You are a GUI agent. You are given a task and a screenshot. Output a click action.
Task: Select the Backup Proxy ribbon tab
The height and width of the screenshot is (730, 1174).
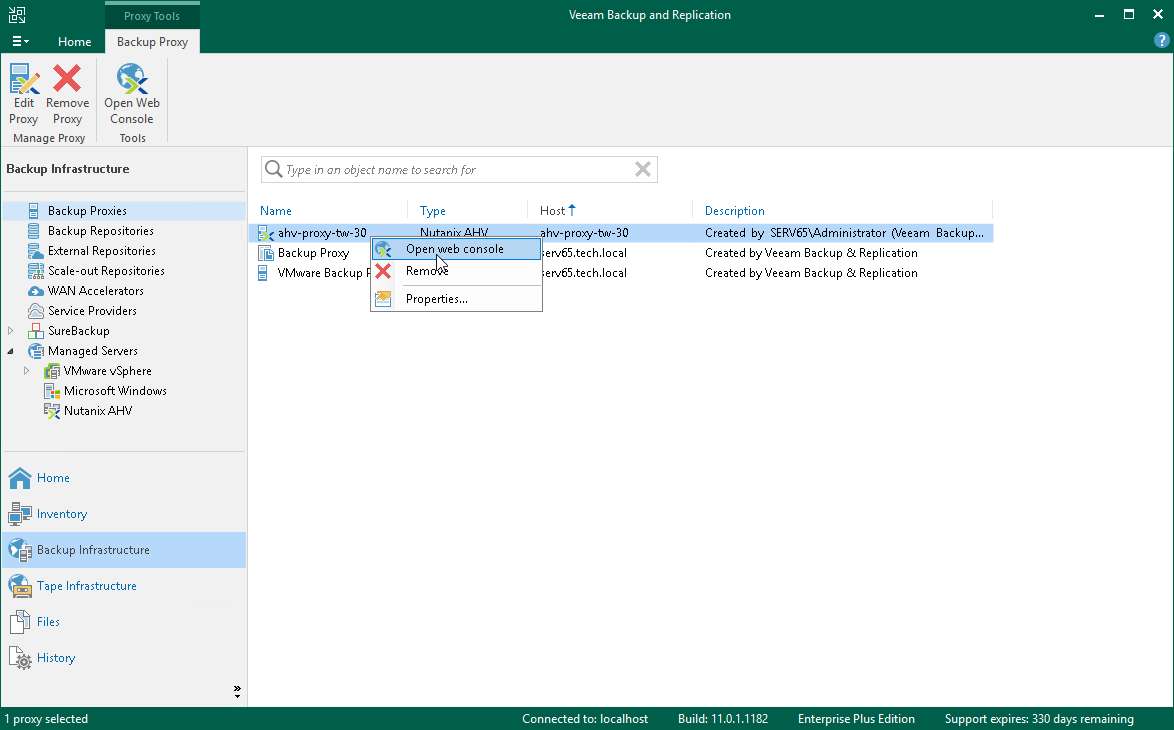(153, 42)
